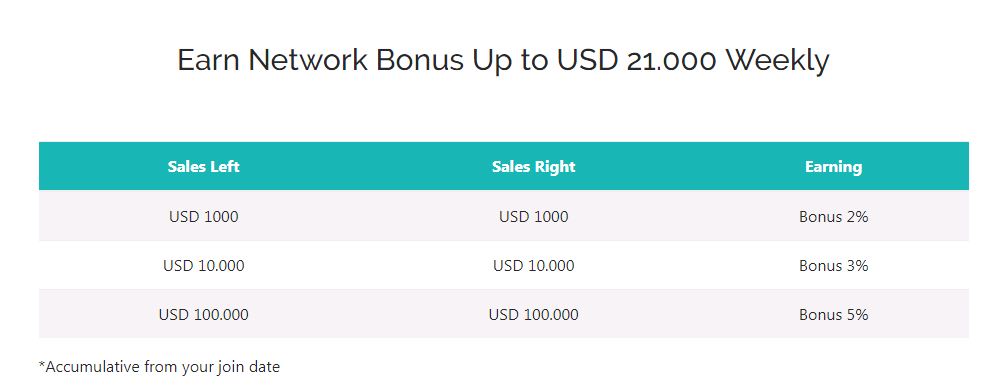Viewport: 995px width, 392px height.
Task: Click USD 100.000 in Sales Right column
Action: point(534,314)
